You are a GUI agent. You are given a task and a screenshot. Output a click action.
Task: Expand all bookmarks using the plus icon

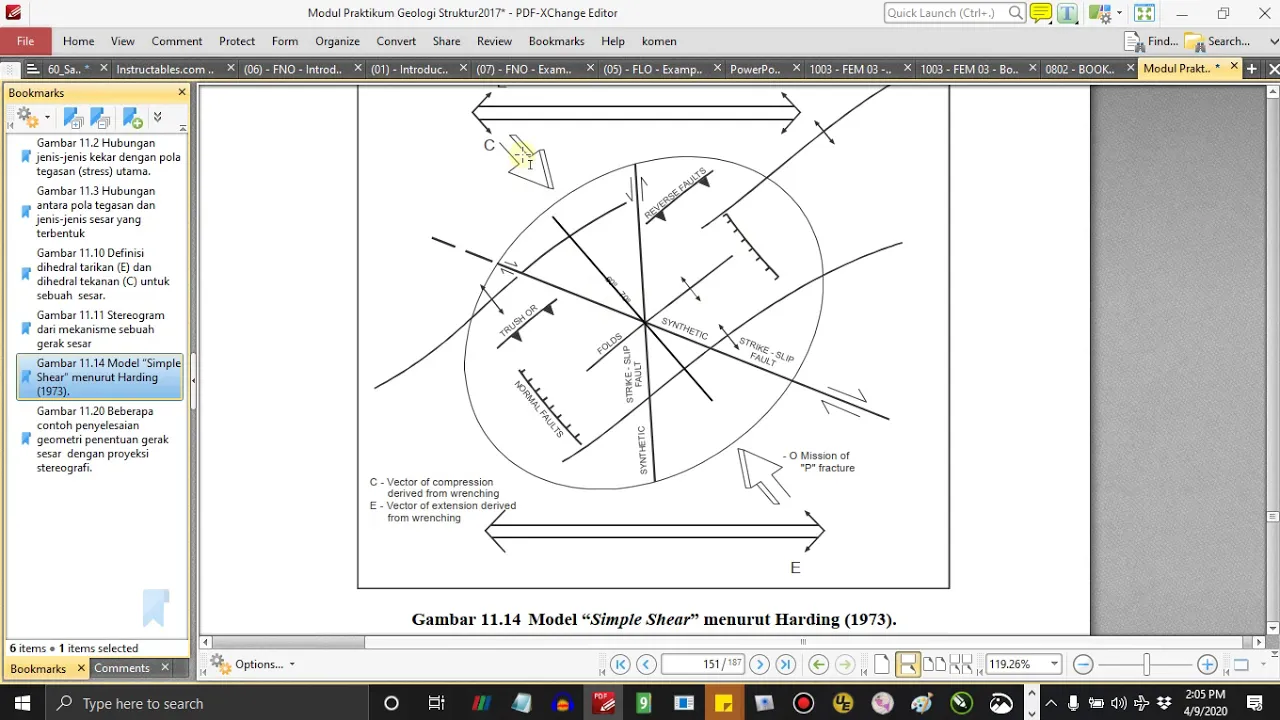tap(73, 119)
